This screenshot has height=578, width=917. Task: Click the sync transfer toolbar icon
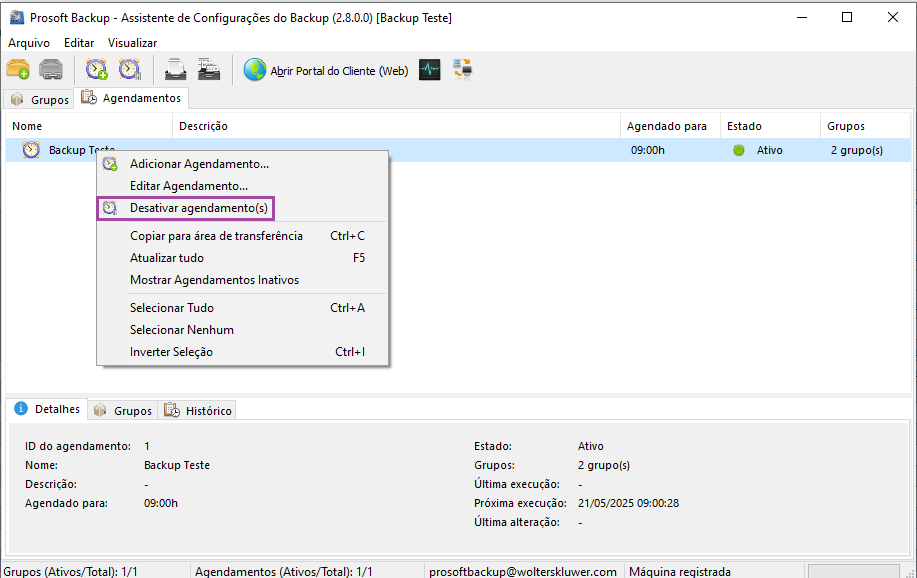[x=463, y=70]
